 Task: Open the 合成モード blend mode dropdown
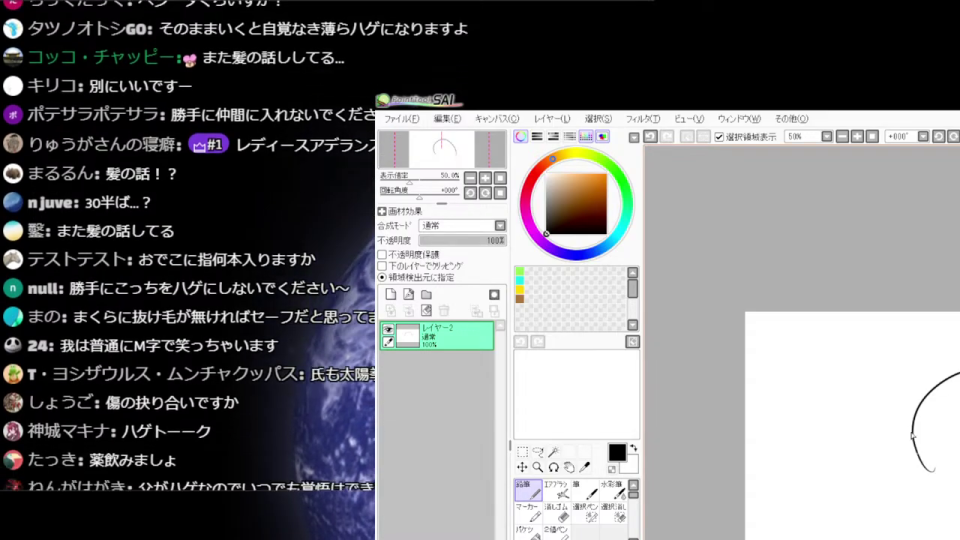(500, 225)
